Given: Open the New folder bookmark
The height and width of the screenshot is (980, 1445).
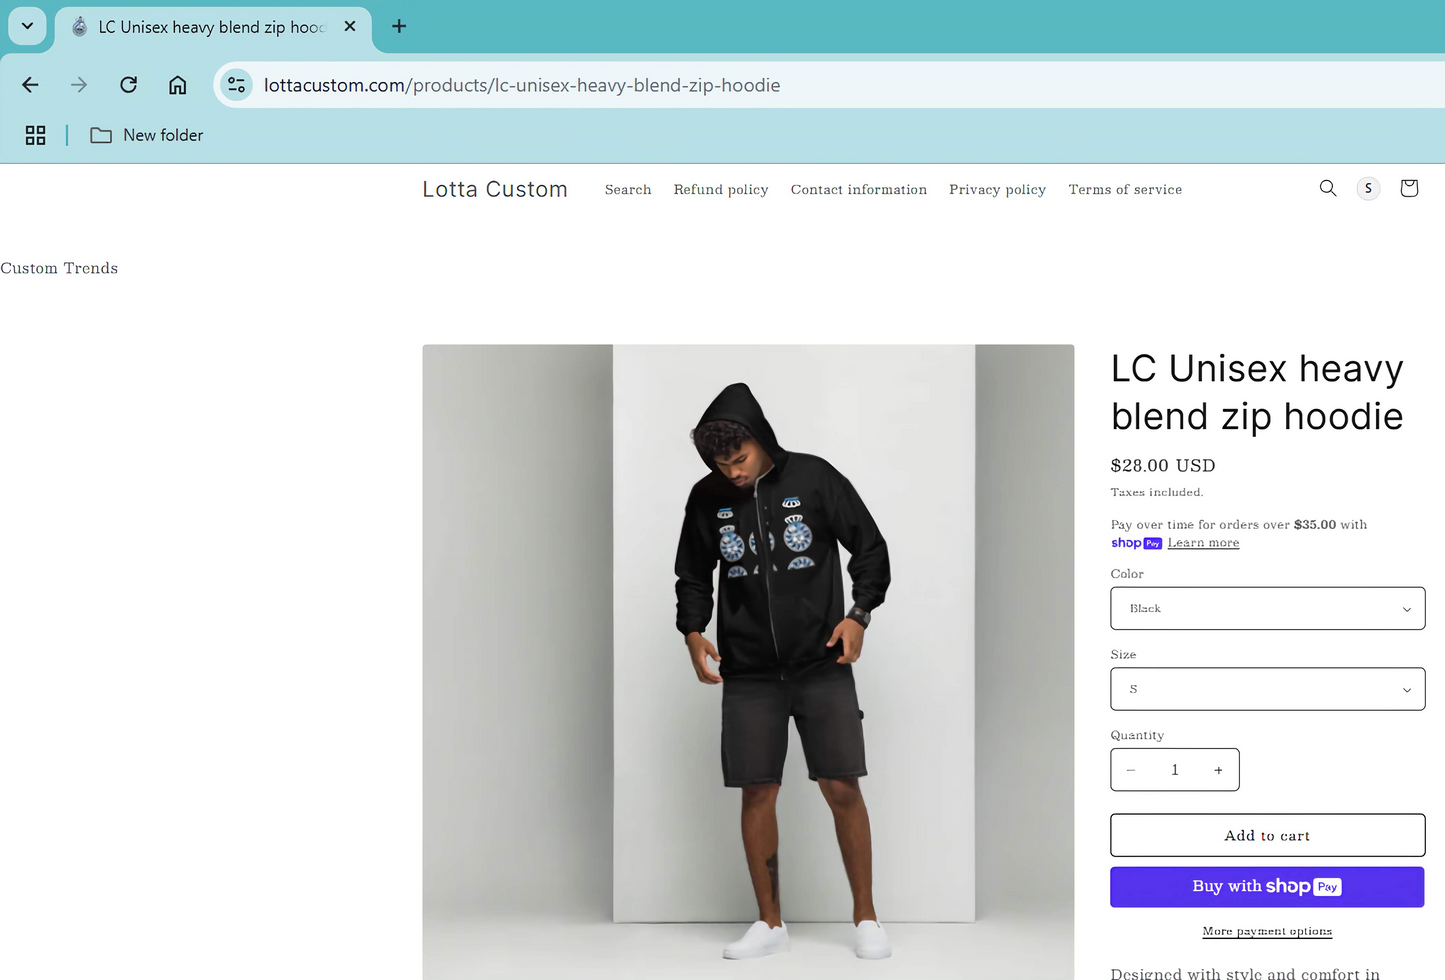Looking at the screenshot, I should (x=147, y=135).
